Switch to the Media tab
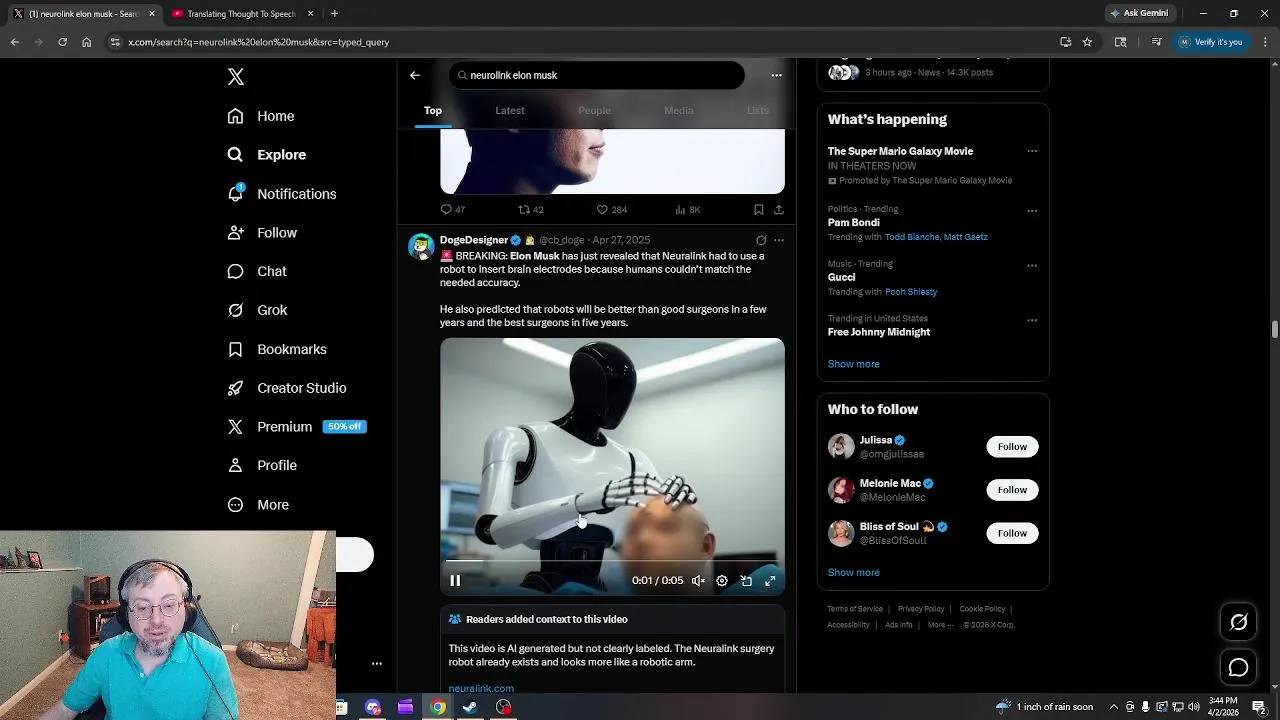Screen dimensions: 1280x720 pyautogui.click(x=678, y=110)
